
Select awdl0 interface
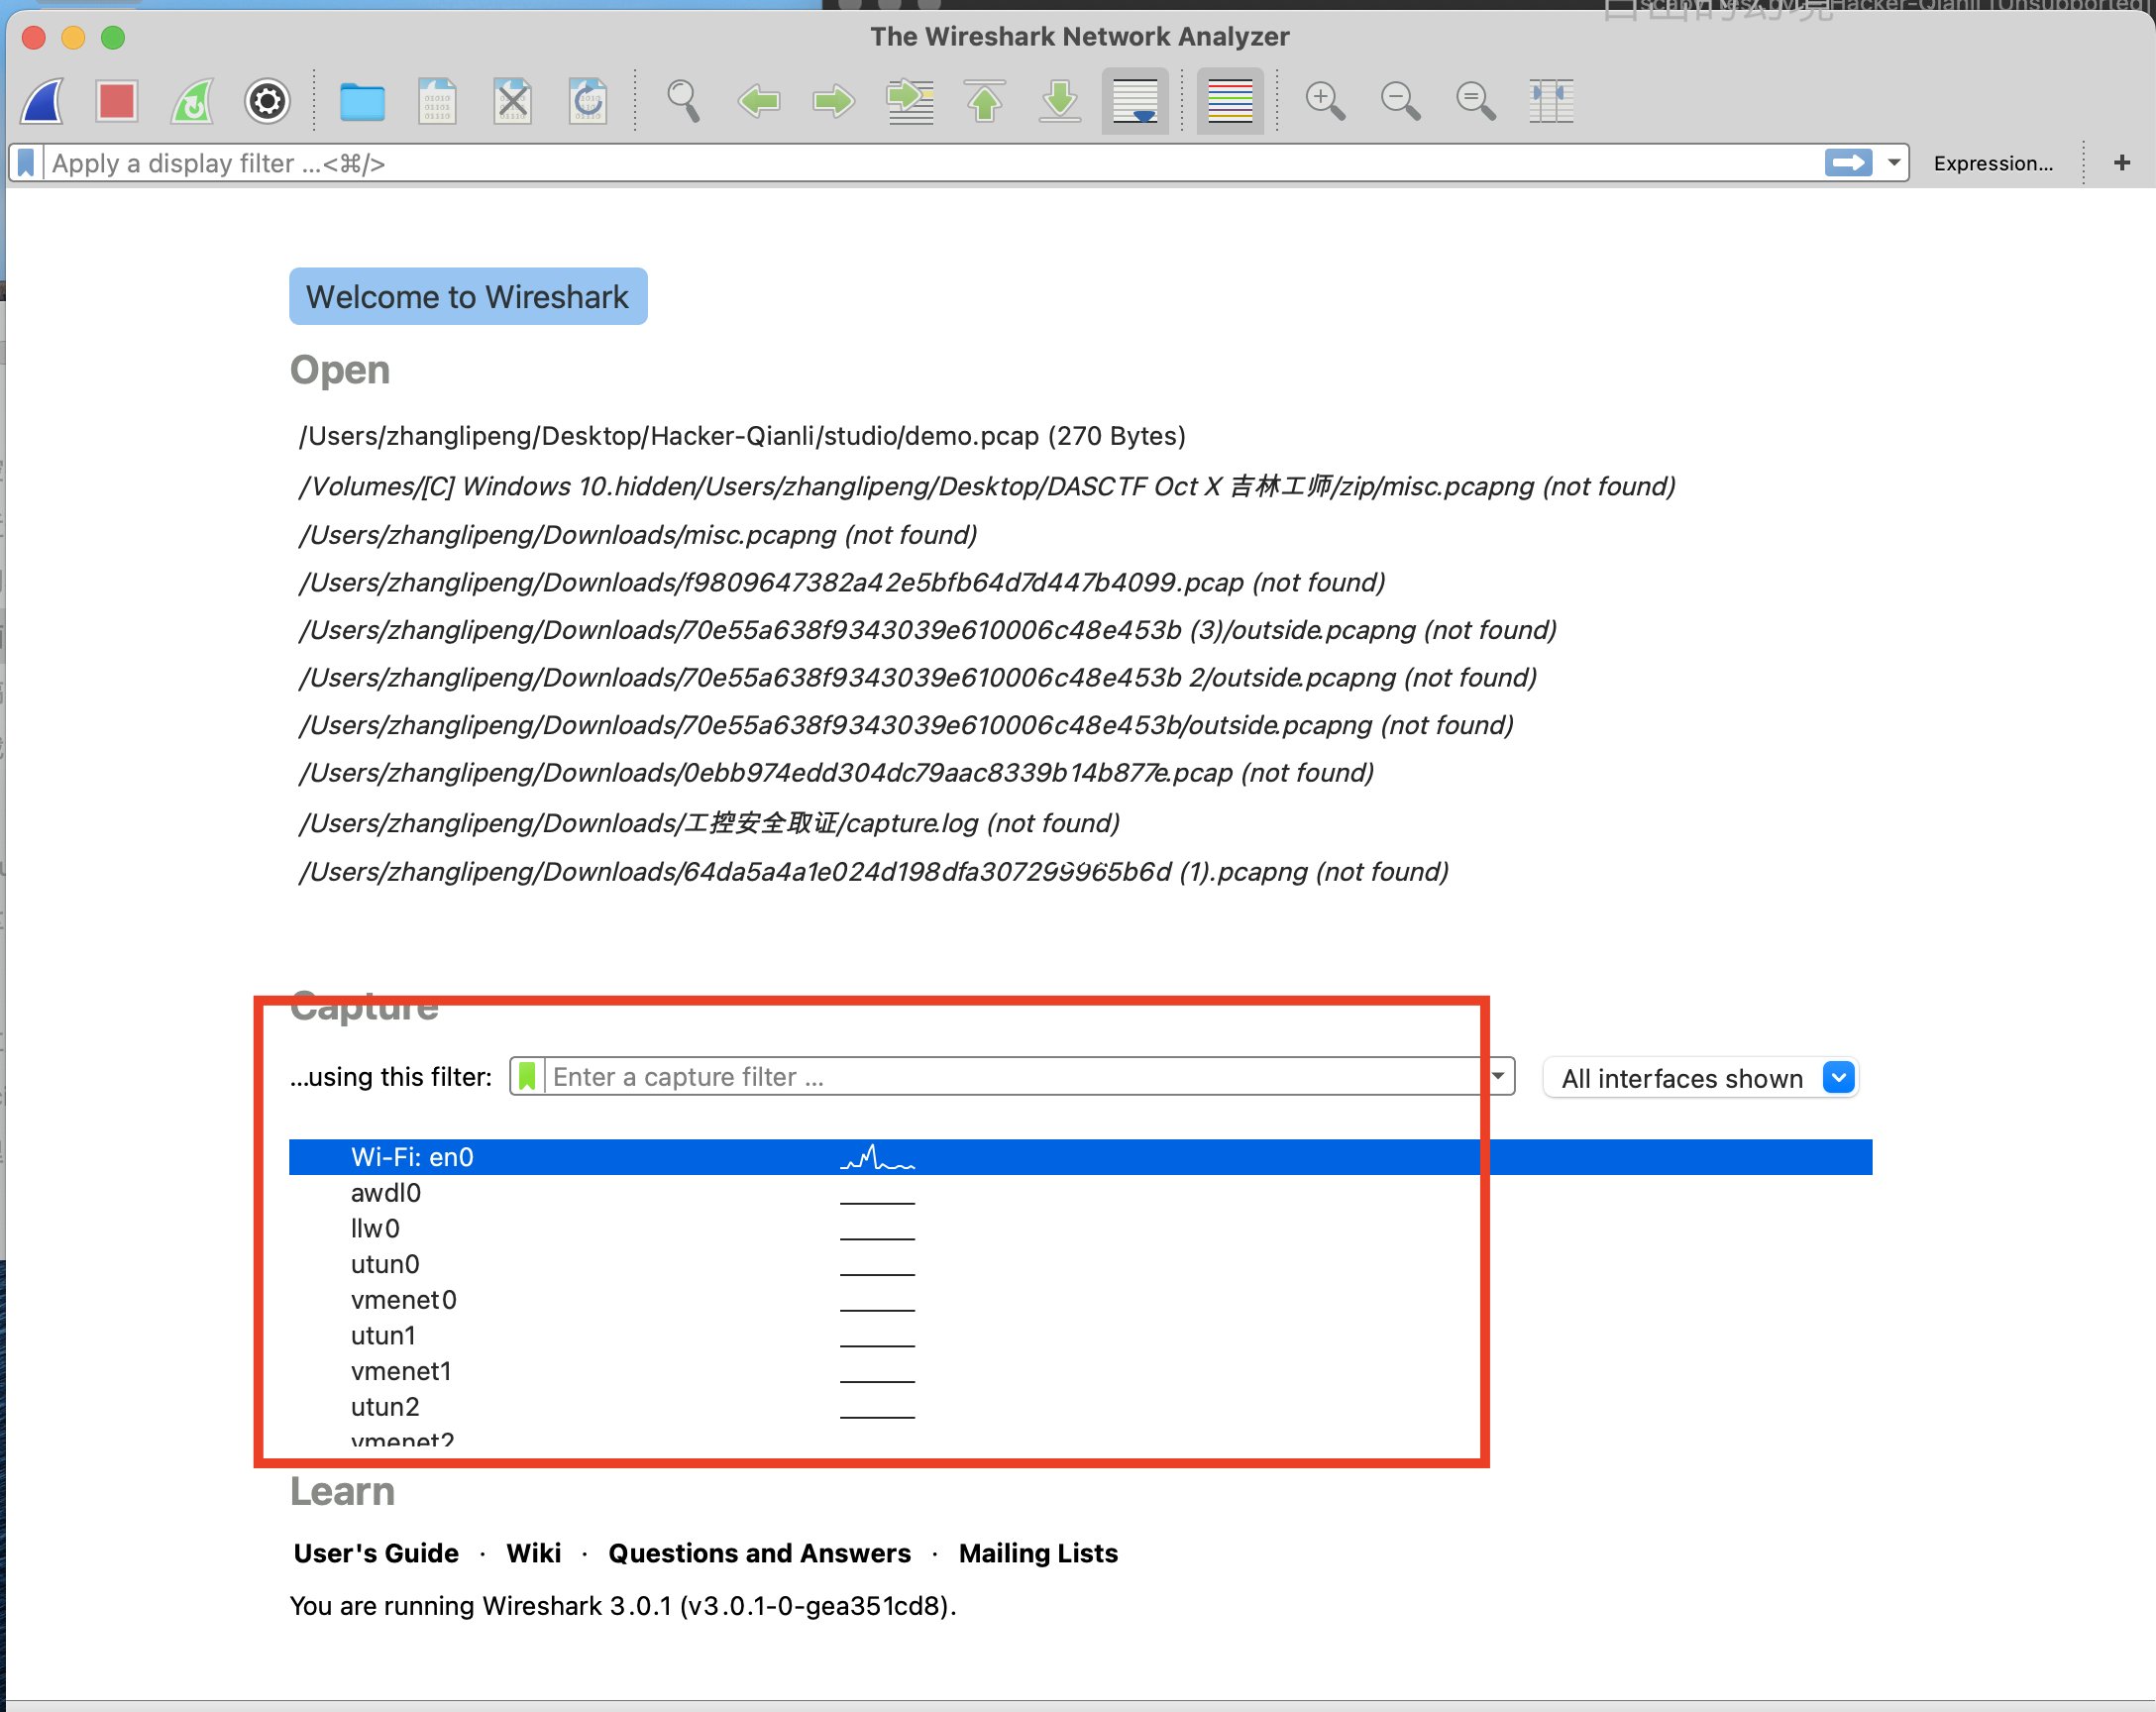point(1080,1193)
